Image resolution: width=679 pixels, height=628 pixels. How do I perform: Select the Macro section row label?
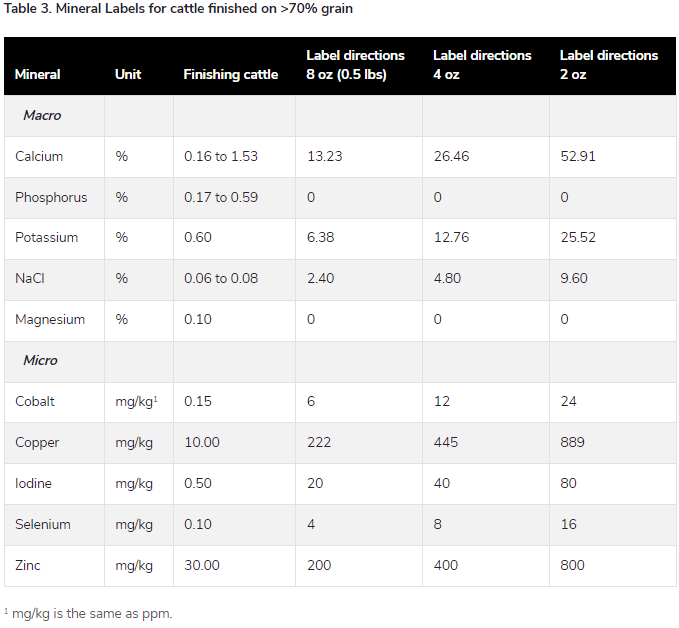[42, 116]
